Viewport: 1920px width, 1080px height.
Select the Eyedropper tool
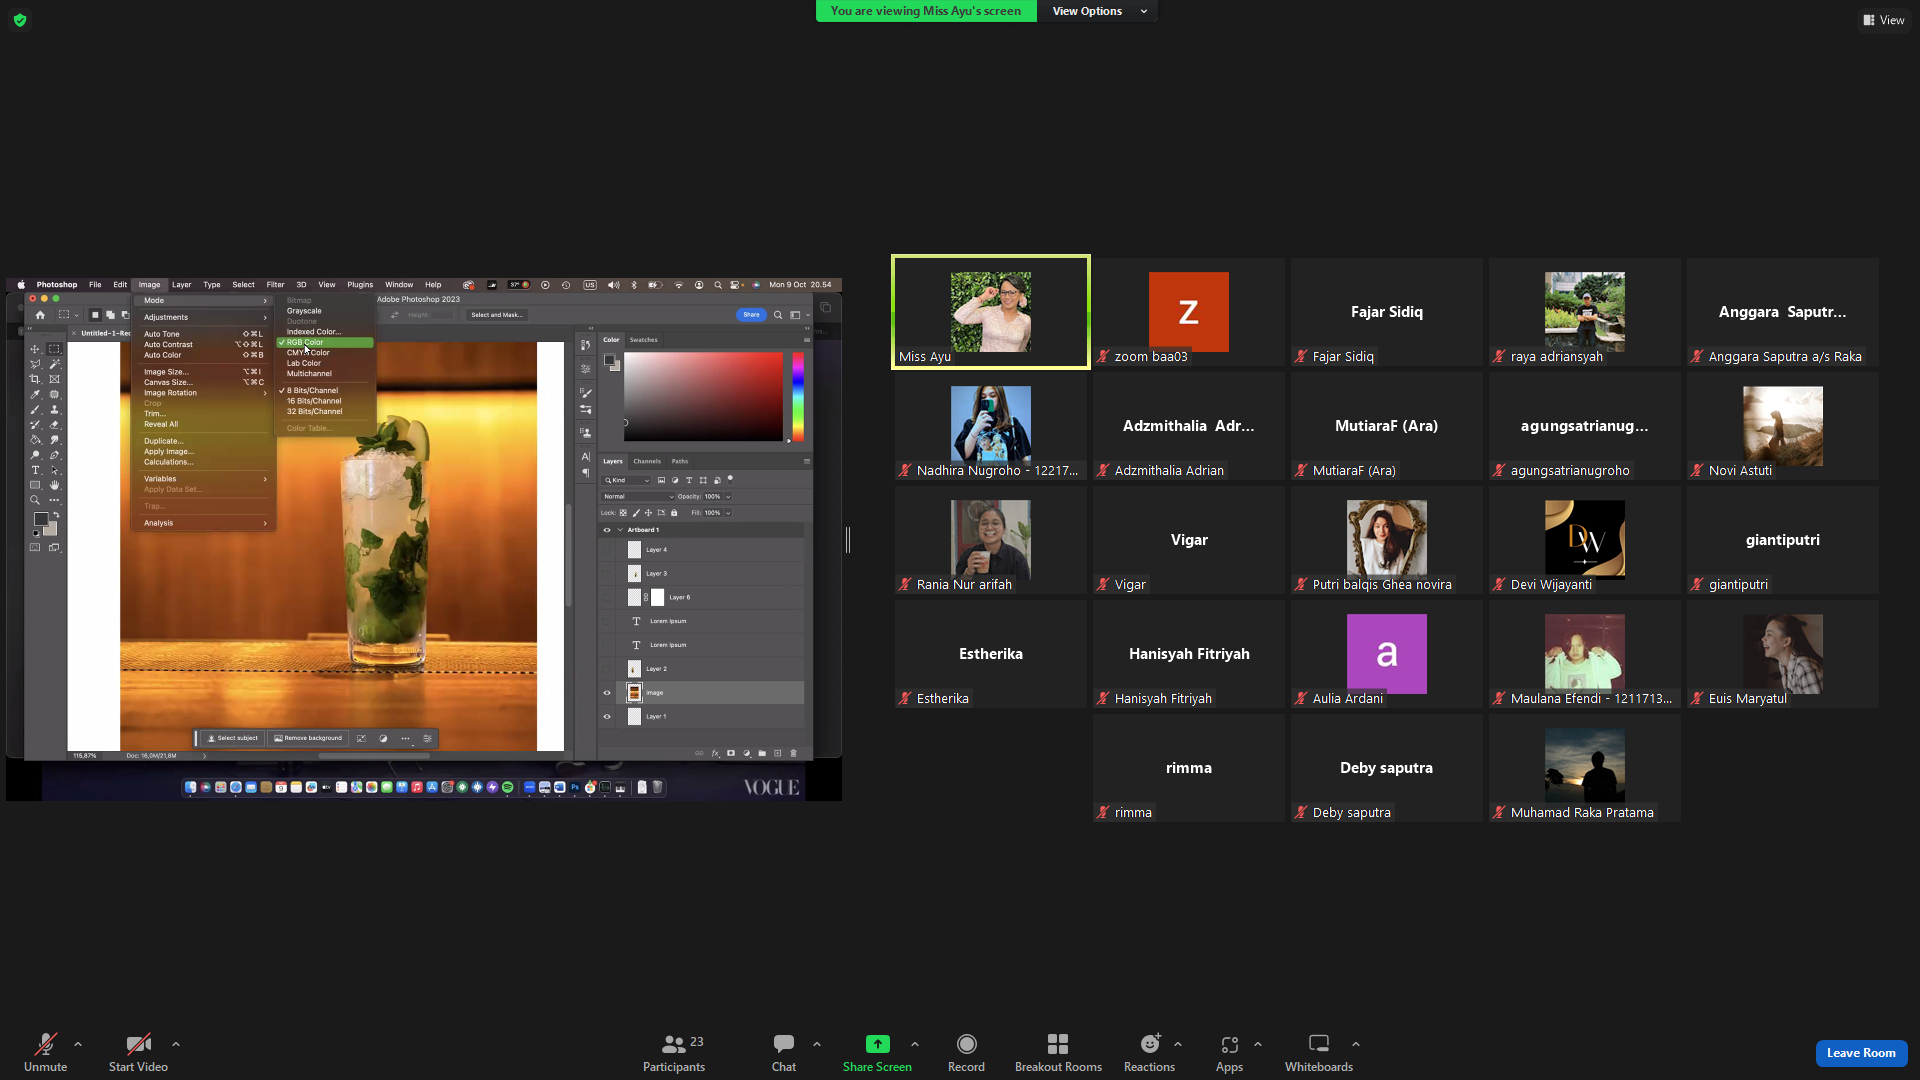coord(35,394)
